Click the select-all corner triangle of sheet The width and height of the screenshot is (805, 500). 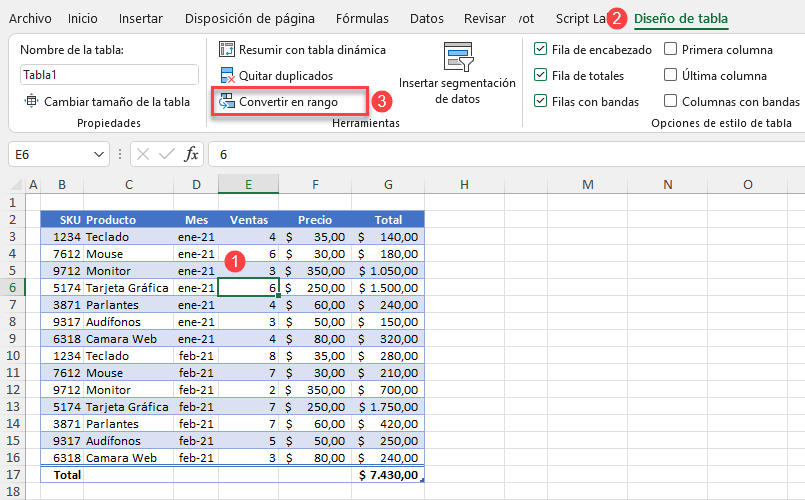(x=16, y=185)
